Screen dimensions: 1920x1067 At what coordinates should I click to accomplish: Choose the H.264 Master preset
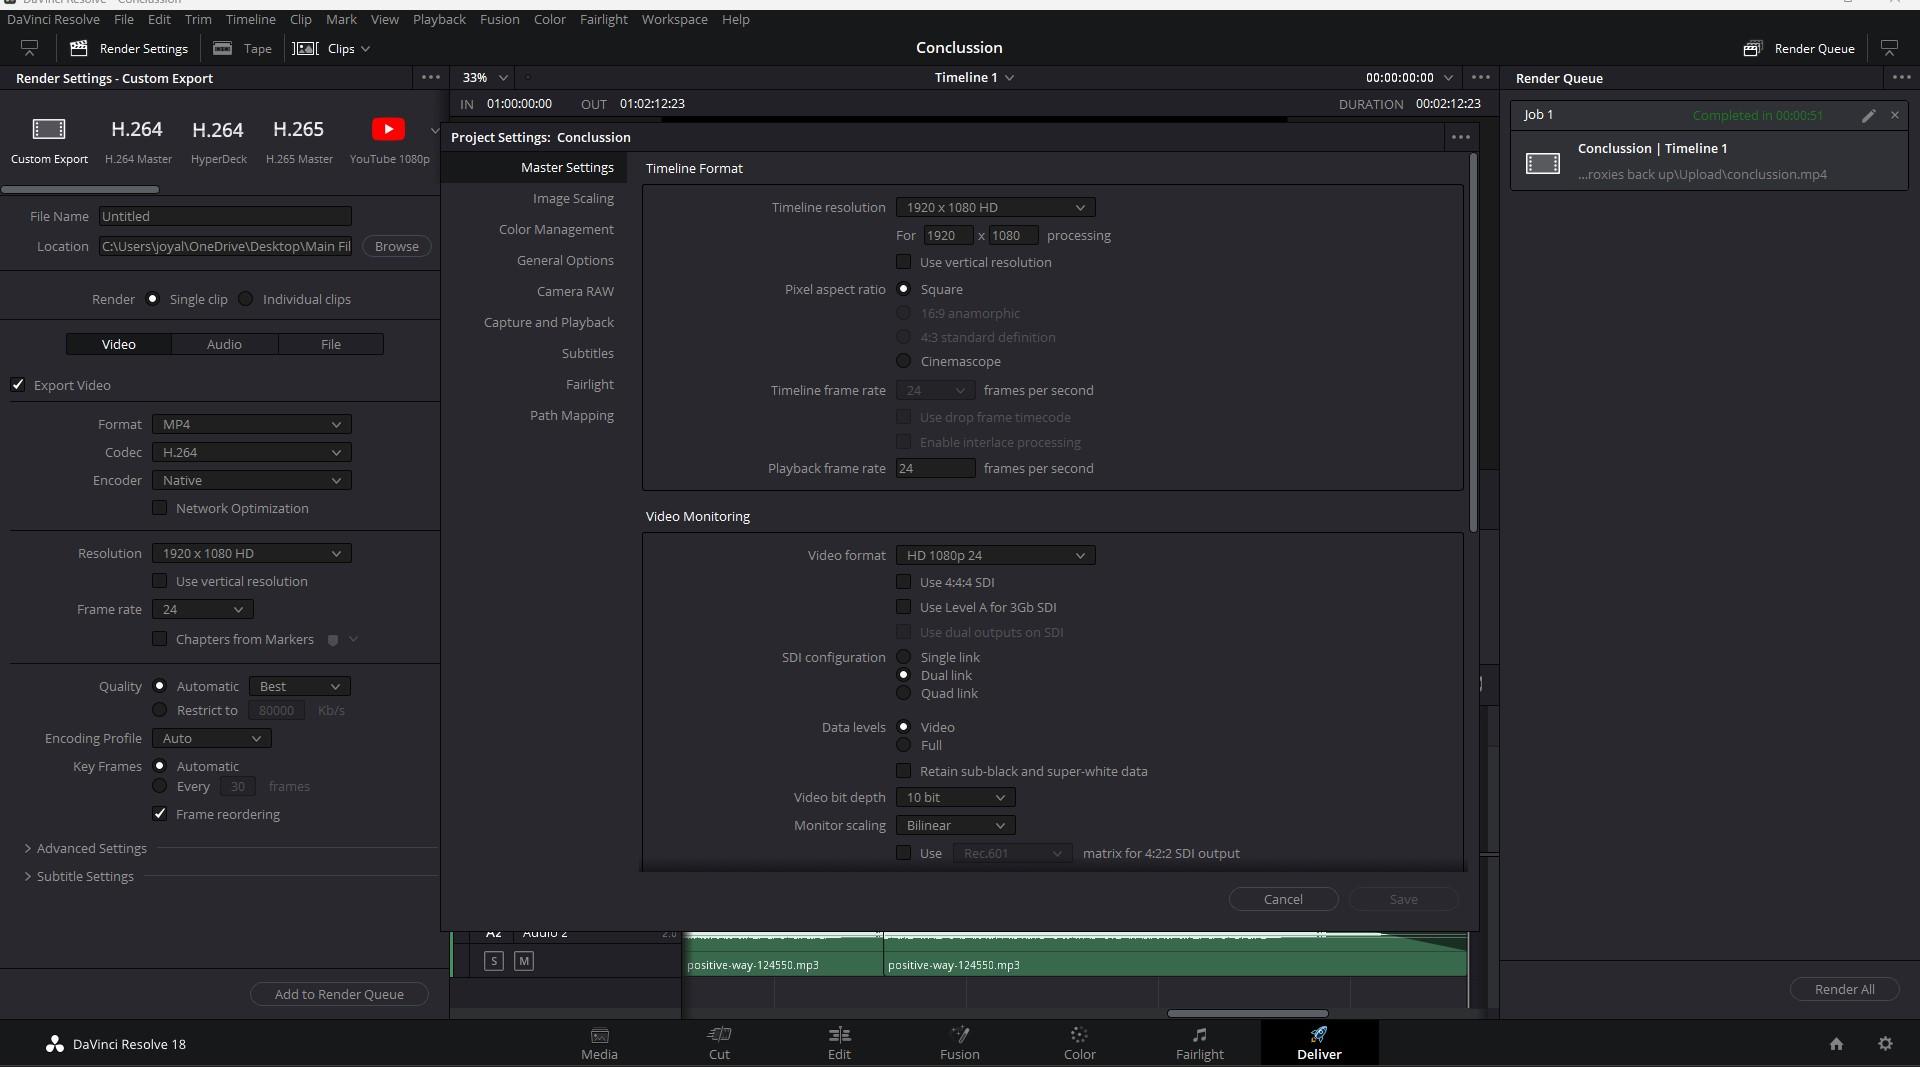click(138, 140)
